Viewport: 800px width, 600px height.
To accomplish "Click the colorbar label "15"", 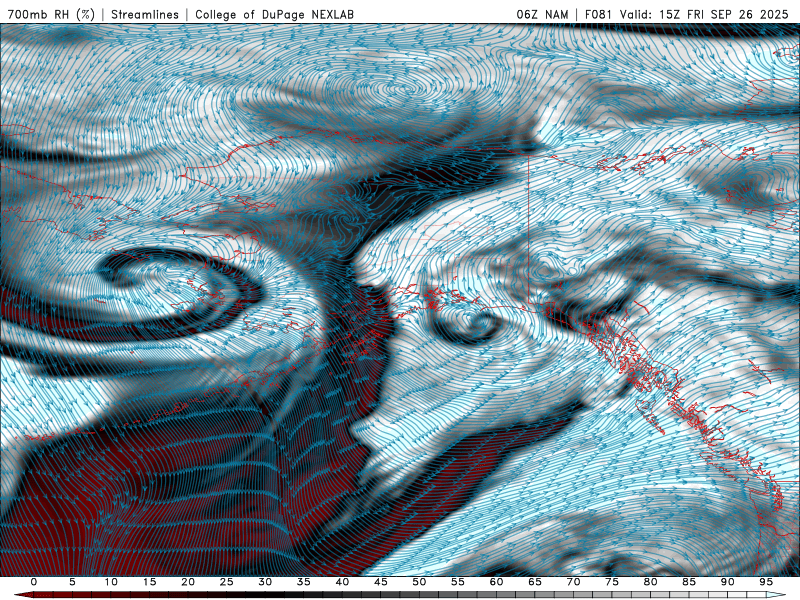I will tap(149, 582).
